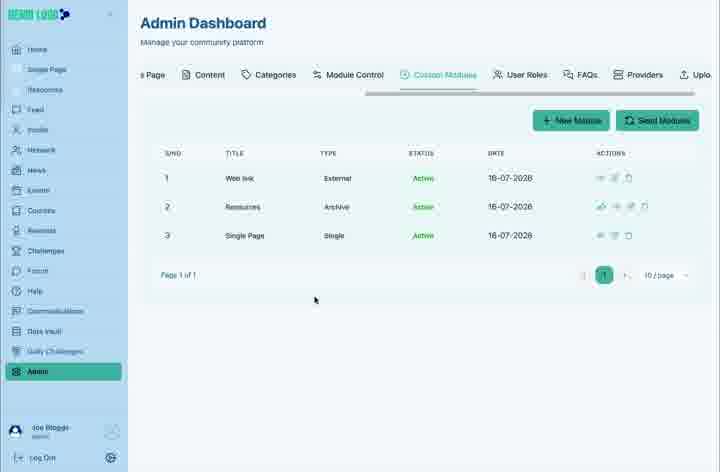Switch to the User Roles tab
Viewport: 720px width, 472px height.
click(520, 75)
